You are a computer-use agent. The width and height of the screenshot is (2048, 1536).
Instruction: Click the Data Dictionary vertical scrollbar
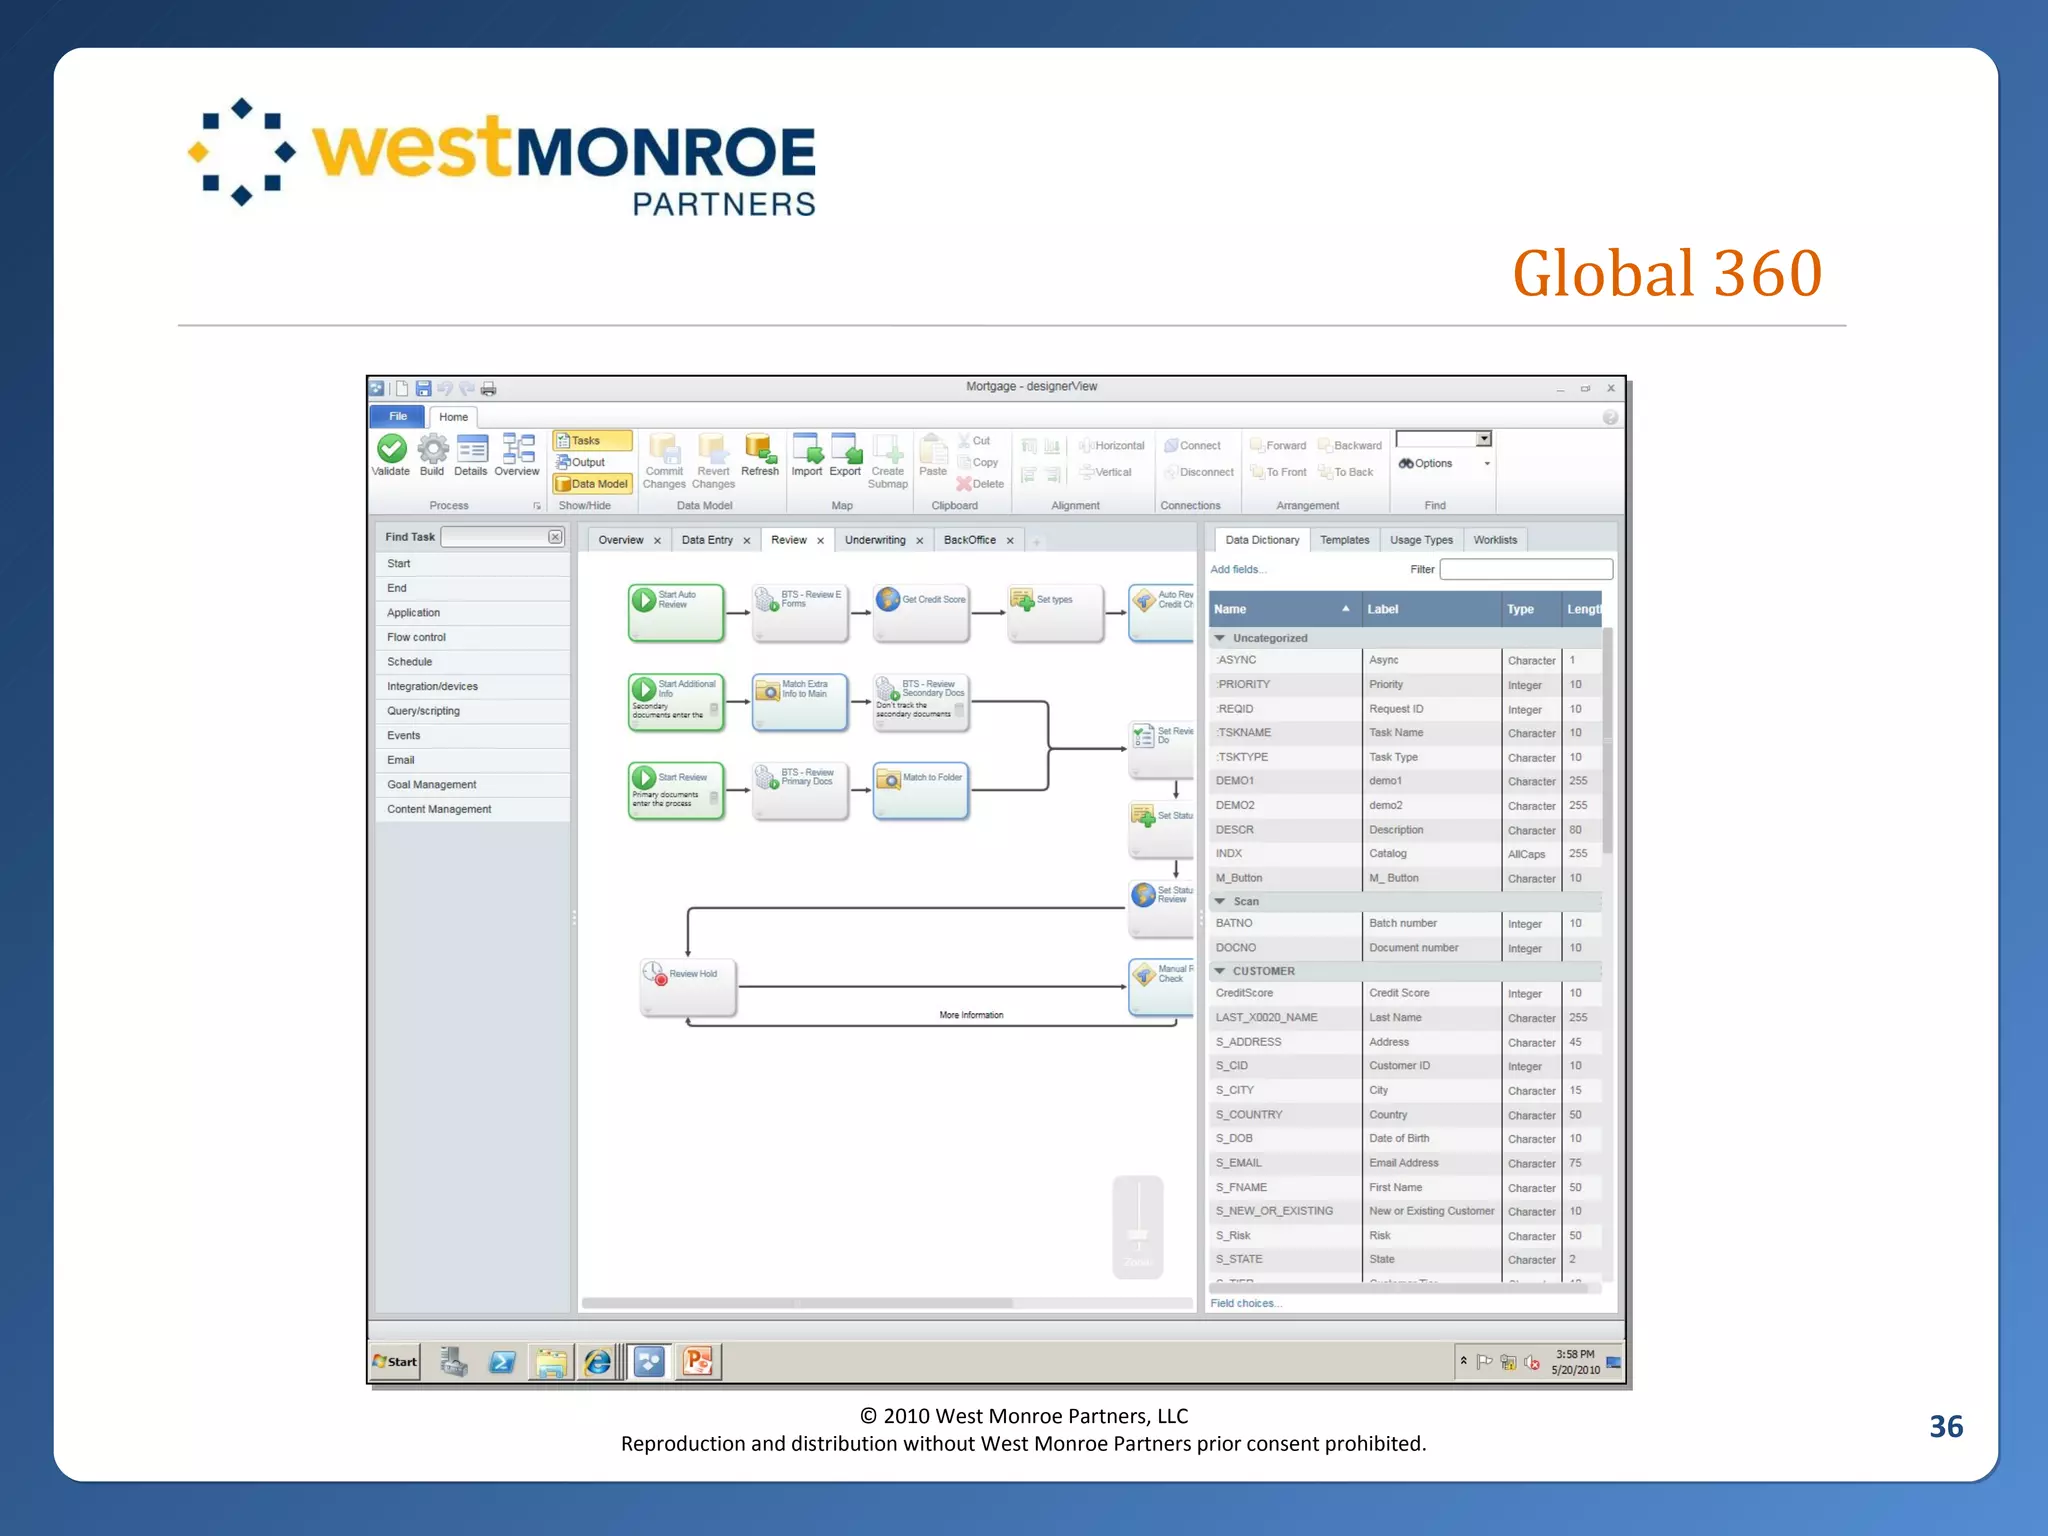coord(1608,740)
